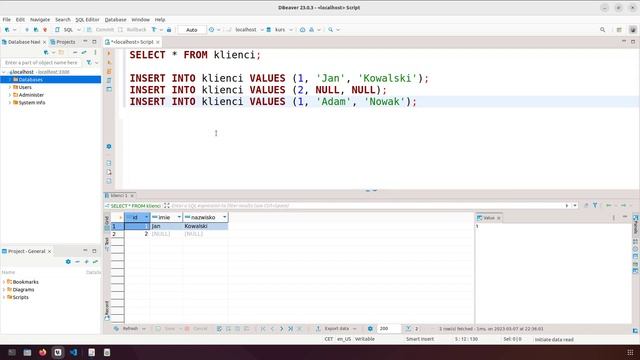Click the lock icon in main toolbar
Image resolution: width=640 pixels, height=360 pixels.
click(169, 30)
